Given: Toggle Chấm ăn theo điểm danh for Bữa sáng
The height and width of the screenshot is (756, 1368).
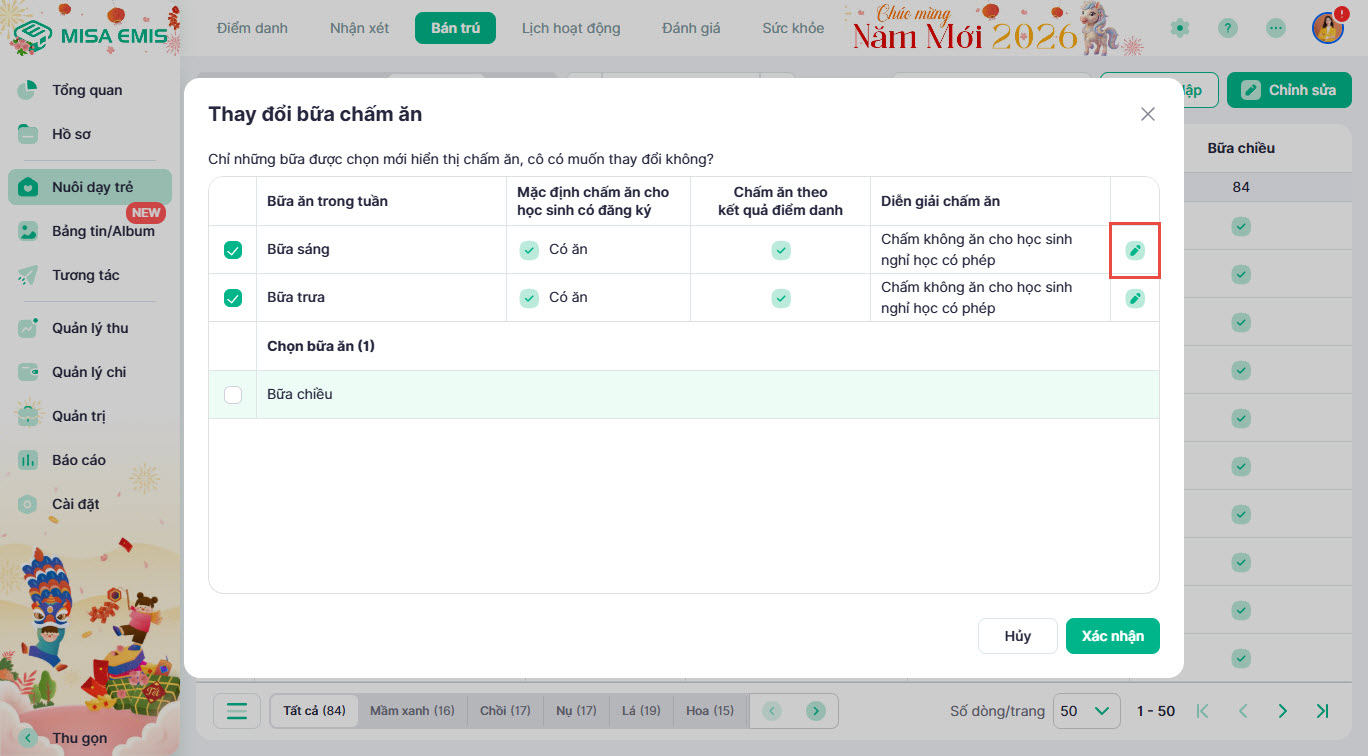Looking at the screenshot, I should [781, 250].
